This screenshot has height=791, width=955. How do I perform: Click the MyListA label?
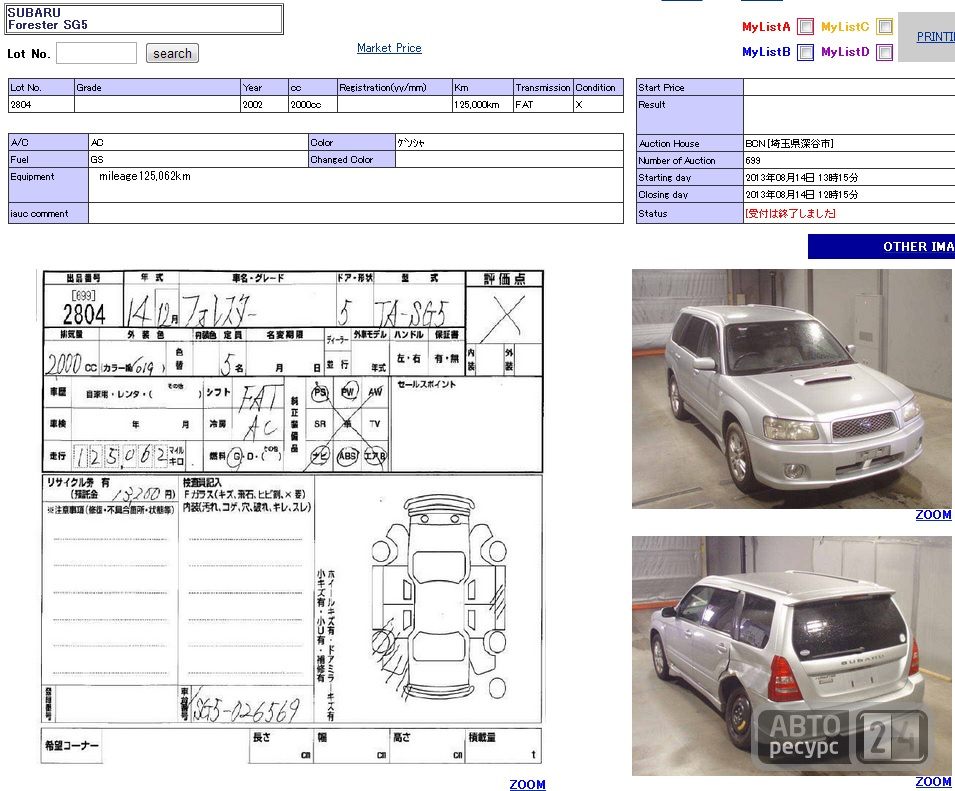766,27
